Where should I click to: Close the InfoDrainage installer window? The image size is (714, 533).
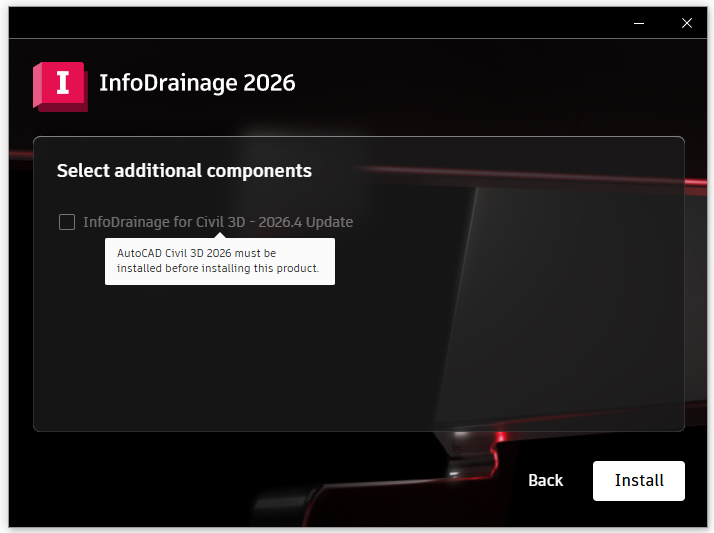click(686, 23)
